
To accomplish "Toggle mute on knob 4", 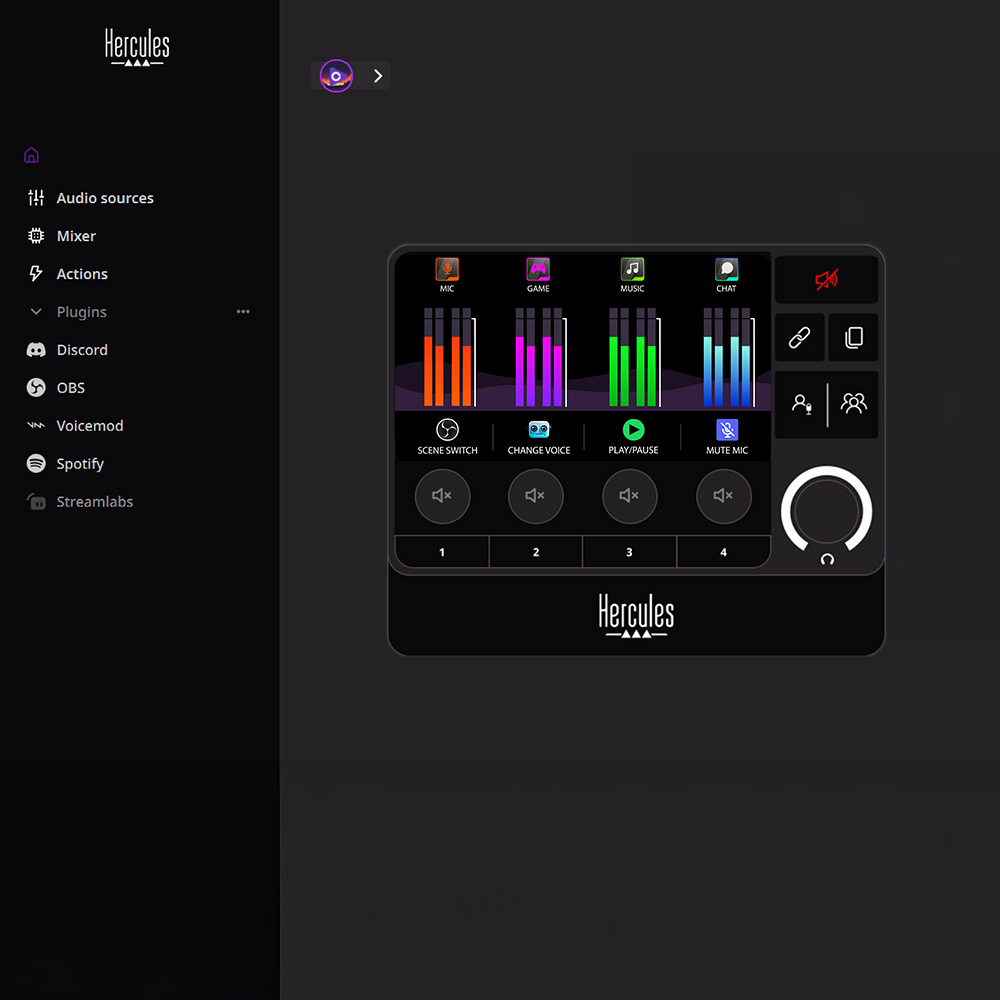I will 723,496.
